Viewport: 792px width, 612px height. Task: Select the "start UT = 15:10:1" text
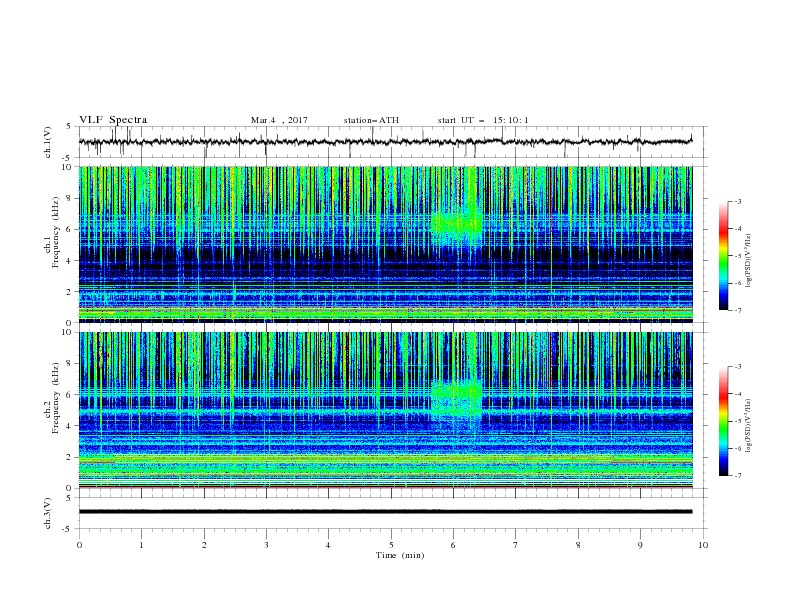tap(483, 120)
